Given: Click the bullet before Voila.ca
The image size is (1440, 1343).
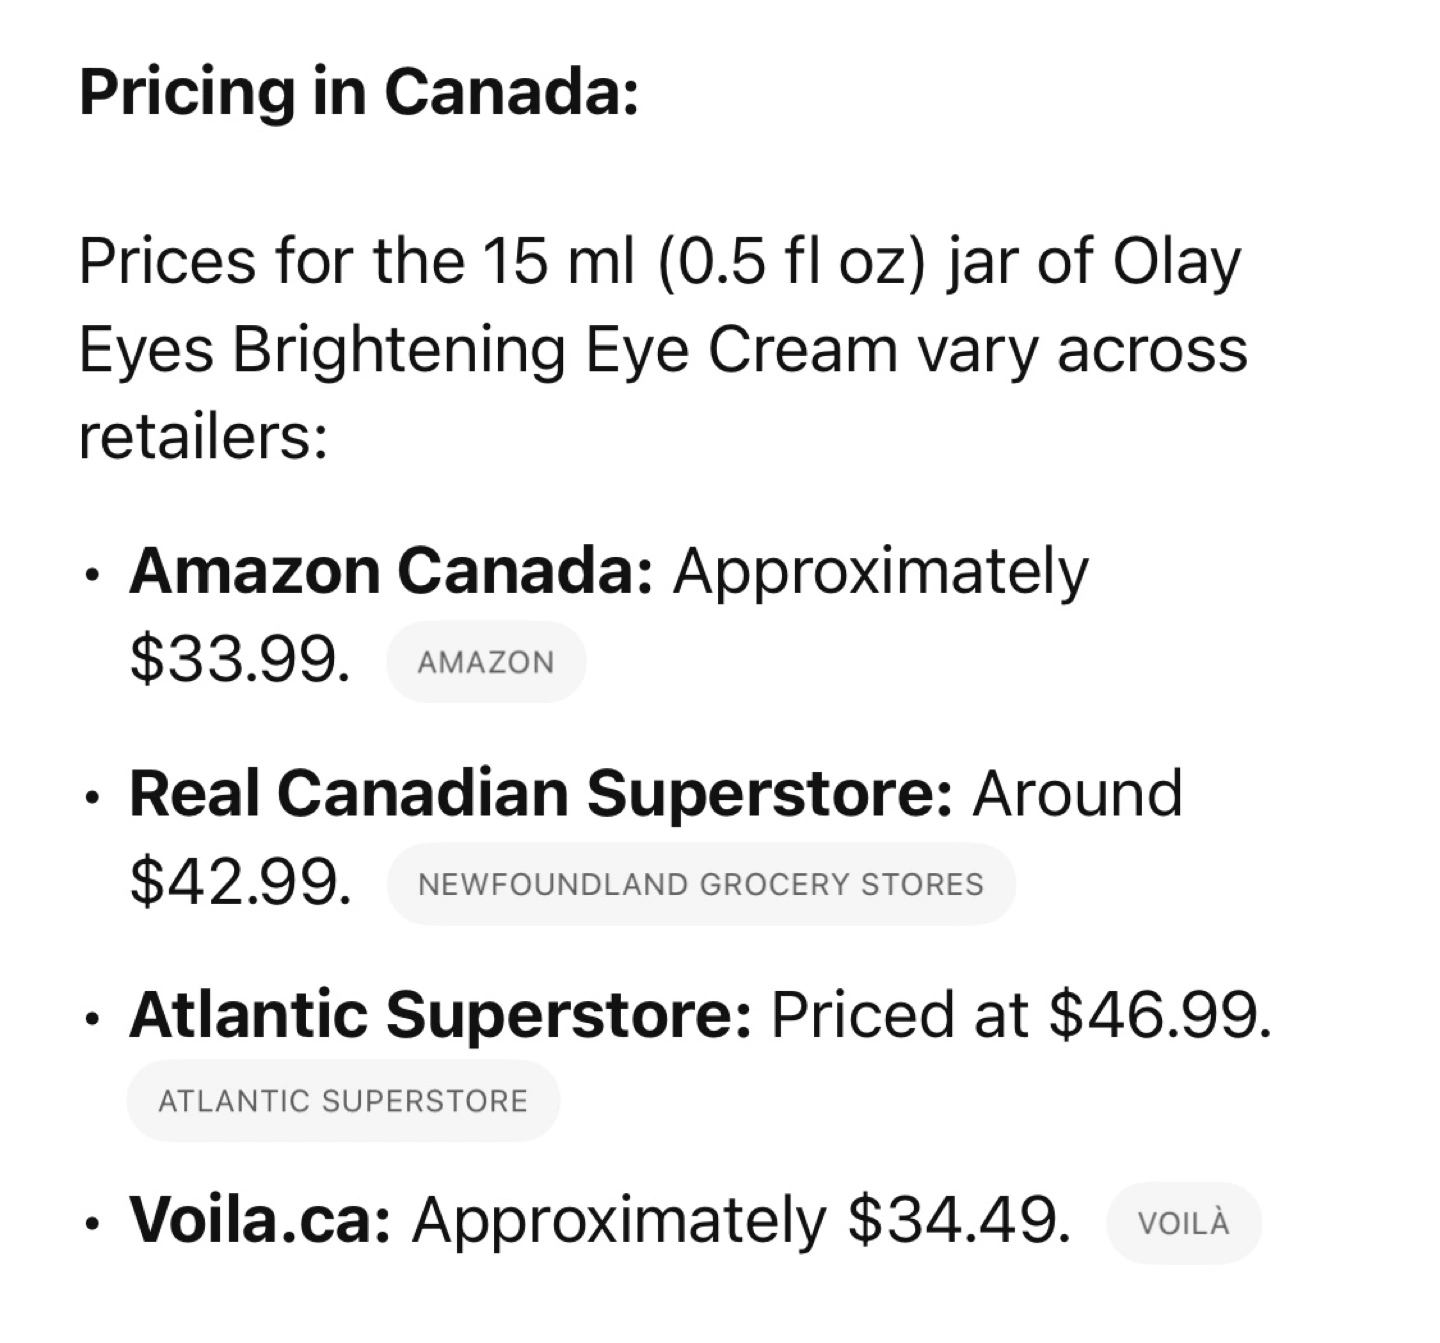Looking at the screenshot, I should (x=93, y=1226).
